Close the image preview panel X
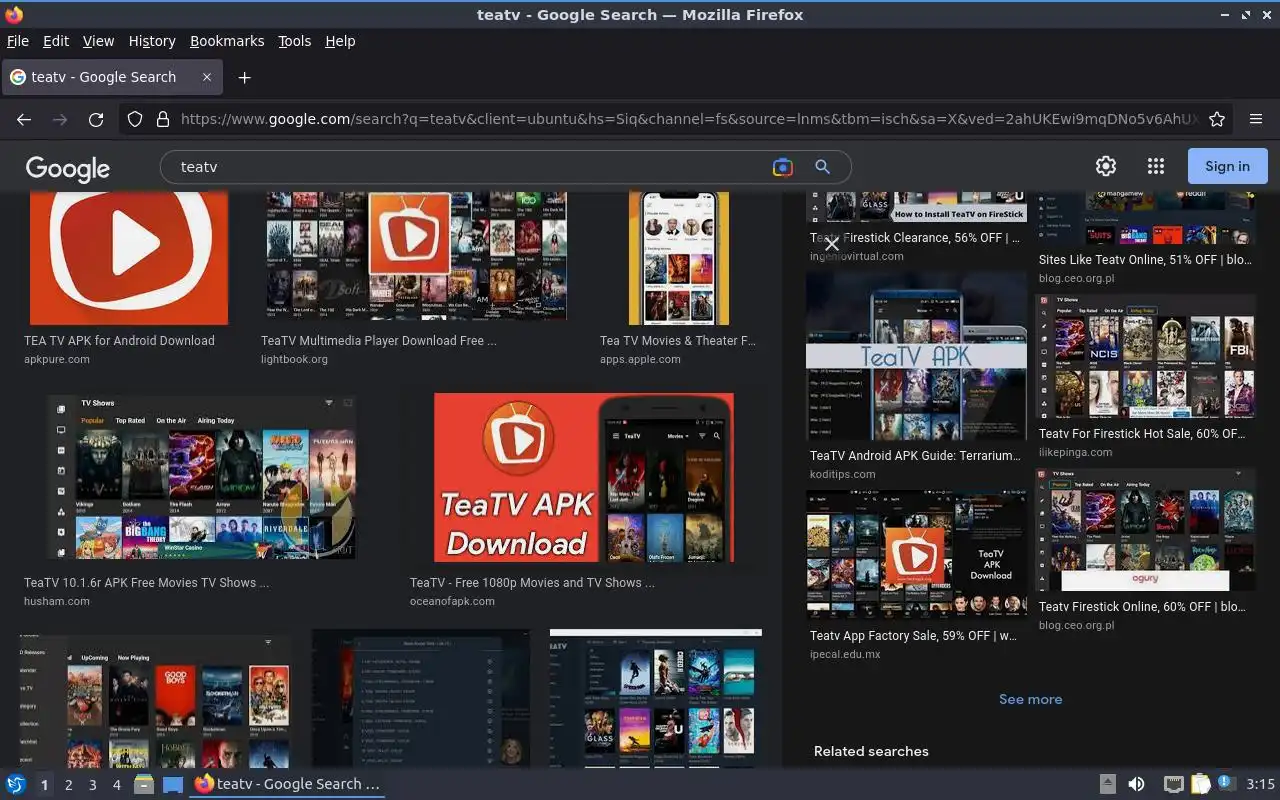This screenshot has height=800, width=1280. coord(832,243)
